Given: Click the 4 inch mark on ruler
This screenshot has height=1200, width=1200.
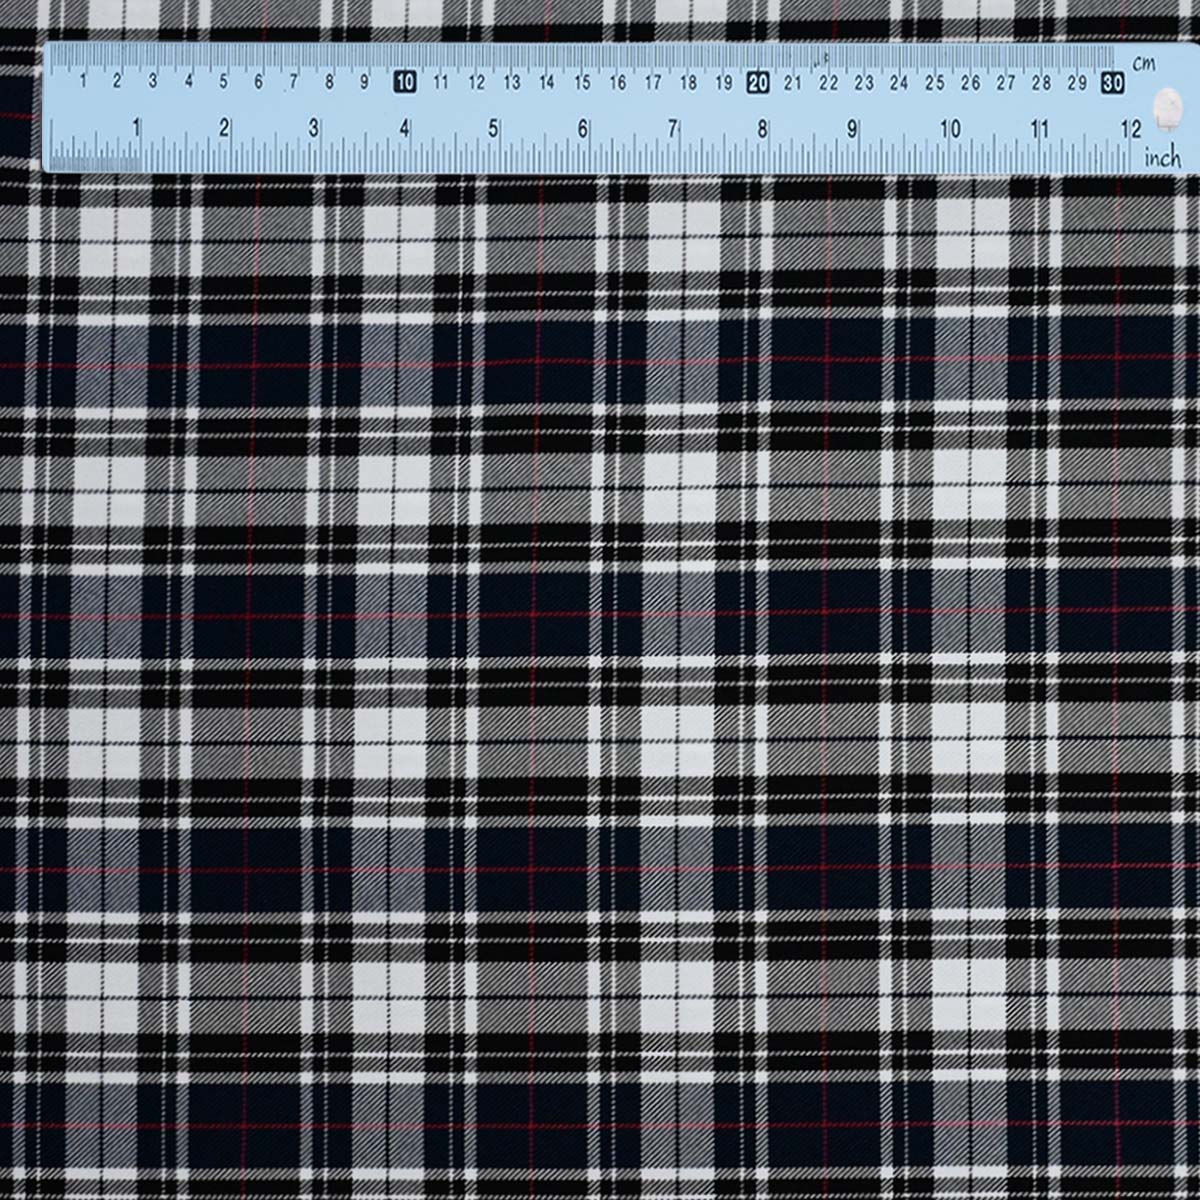Looking at the screenshot, I should tap(404, 128).
